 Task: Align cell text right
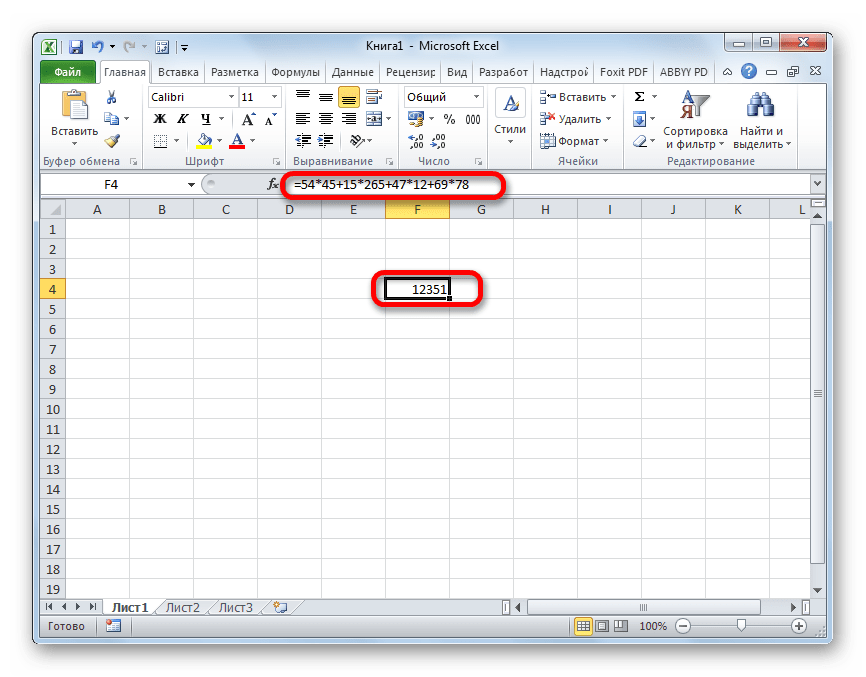[x=348, y=119]
